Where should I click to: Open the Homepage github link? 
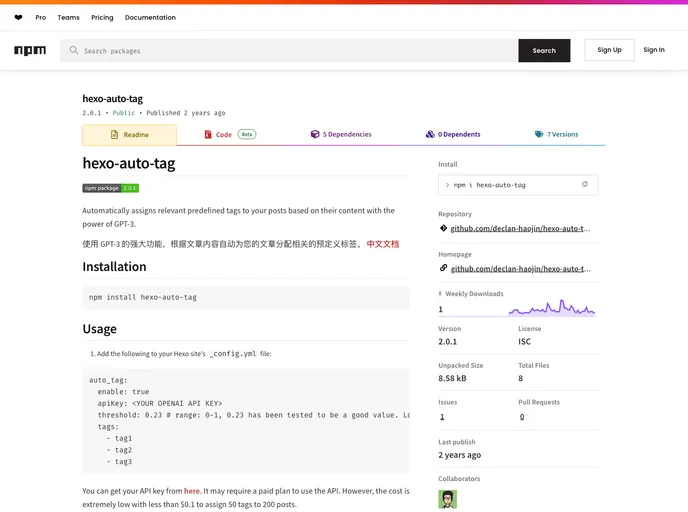pos(520,269)
